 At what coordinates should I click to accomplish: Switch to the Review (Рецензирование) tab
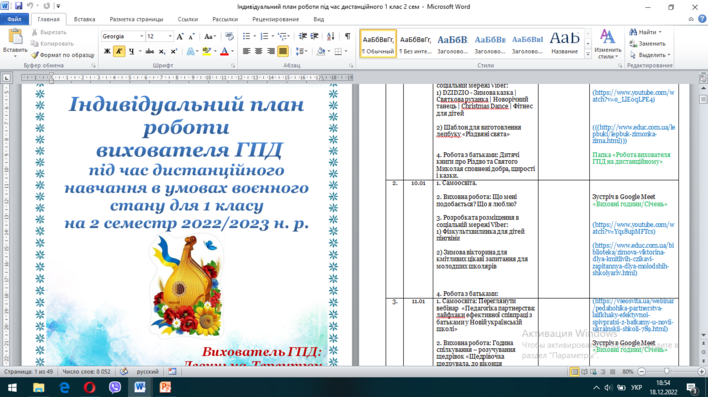coord(275,19)
